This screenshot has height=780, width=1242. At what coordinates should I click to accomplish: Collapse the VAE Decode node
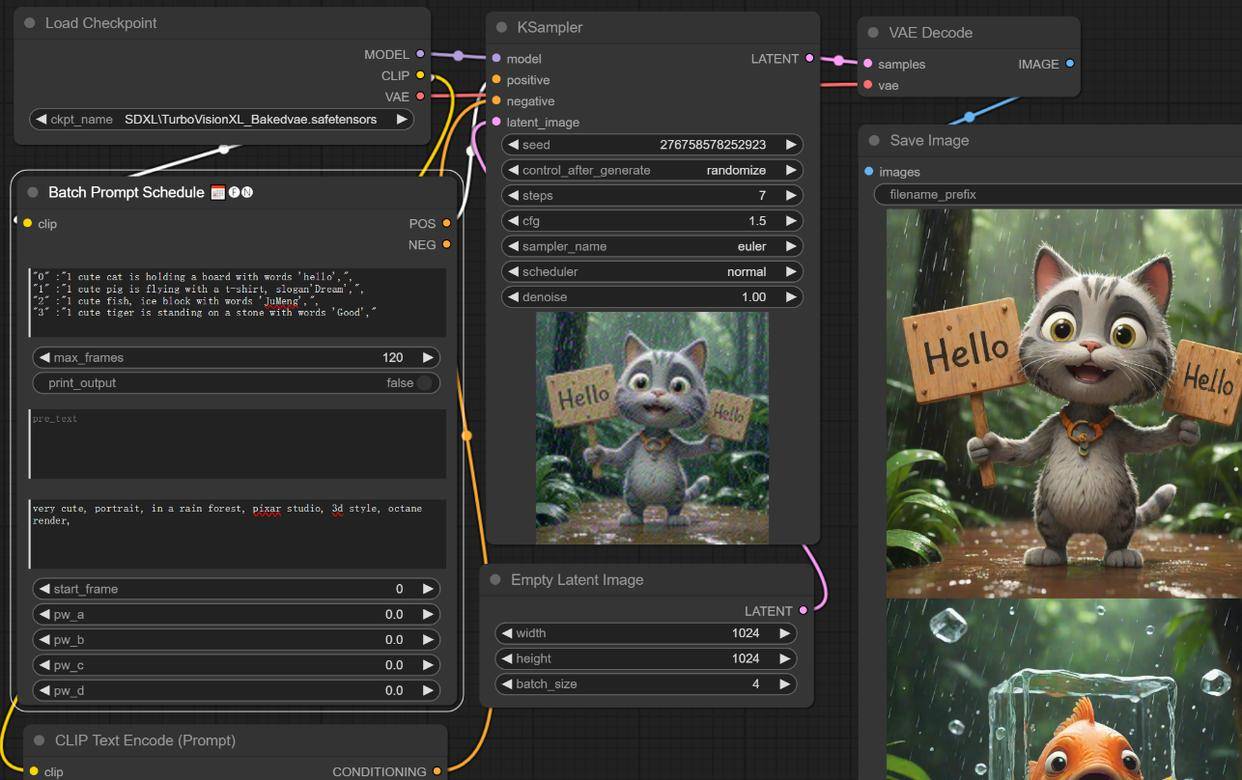click(x=873, y=33)
